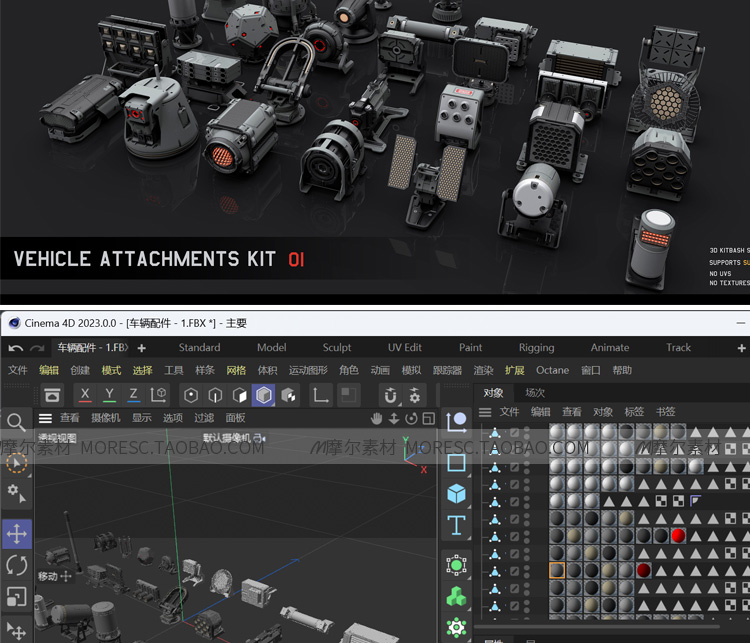Select the Move tool in left toolbar
The width and height of the screenshot is (750, 643).
[x=17, y=533]
